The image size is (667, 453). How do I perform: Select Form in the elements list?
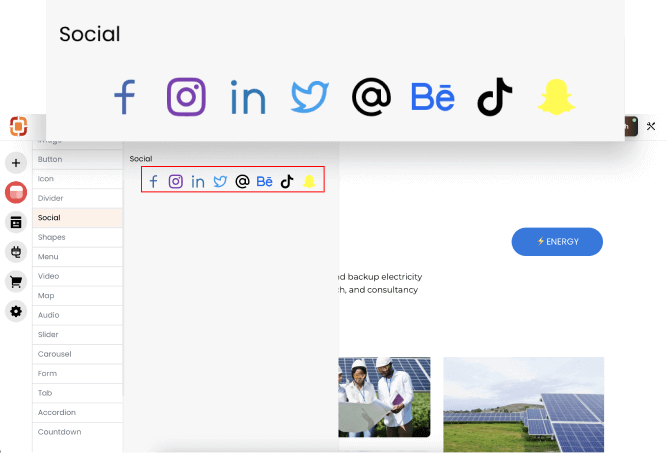pos(77,374)
